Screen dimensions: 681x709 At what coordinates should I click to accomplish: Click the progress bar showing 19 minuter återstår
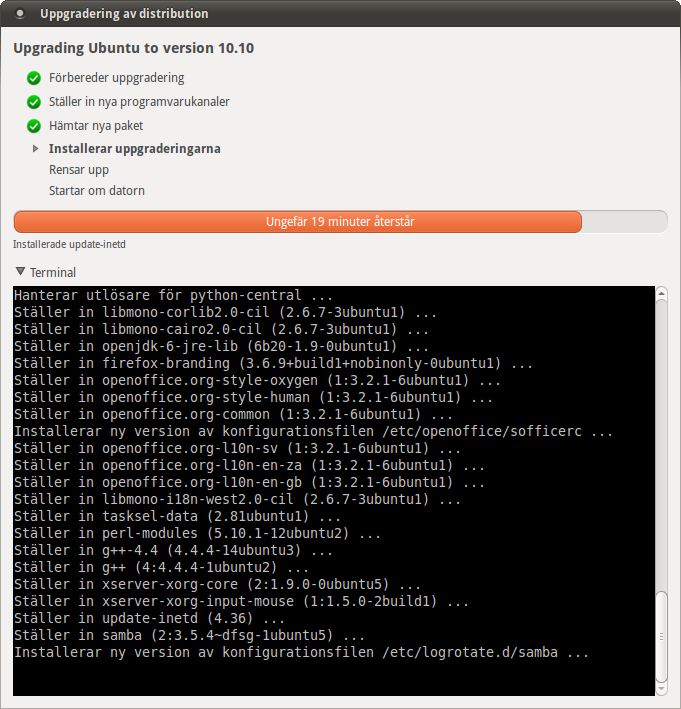coord(340,222)
